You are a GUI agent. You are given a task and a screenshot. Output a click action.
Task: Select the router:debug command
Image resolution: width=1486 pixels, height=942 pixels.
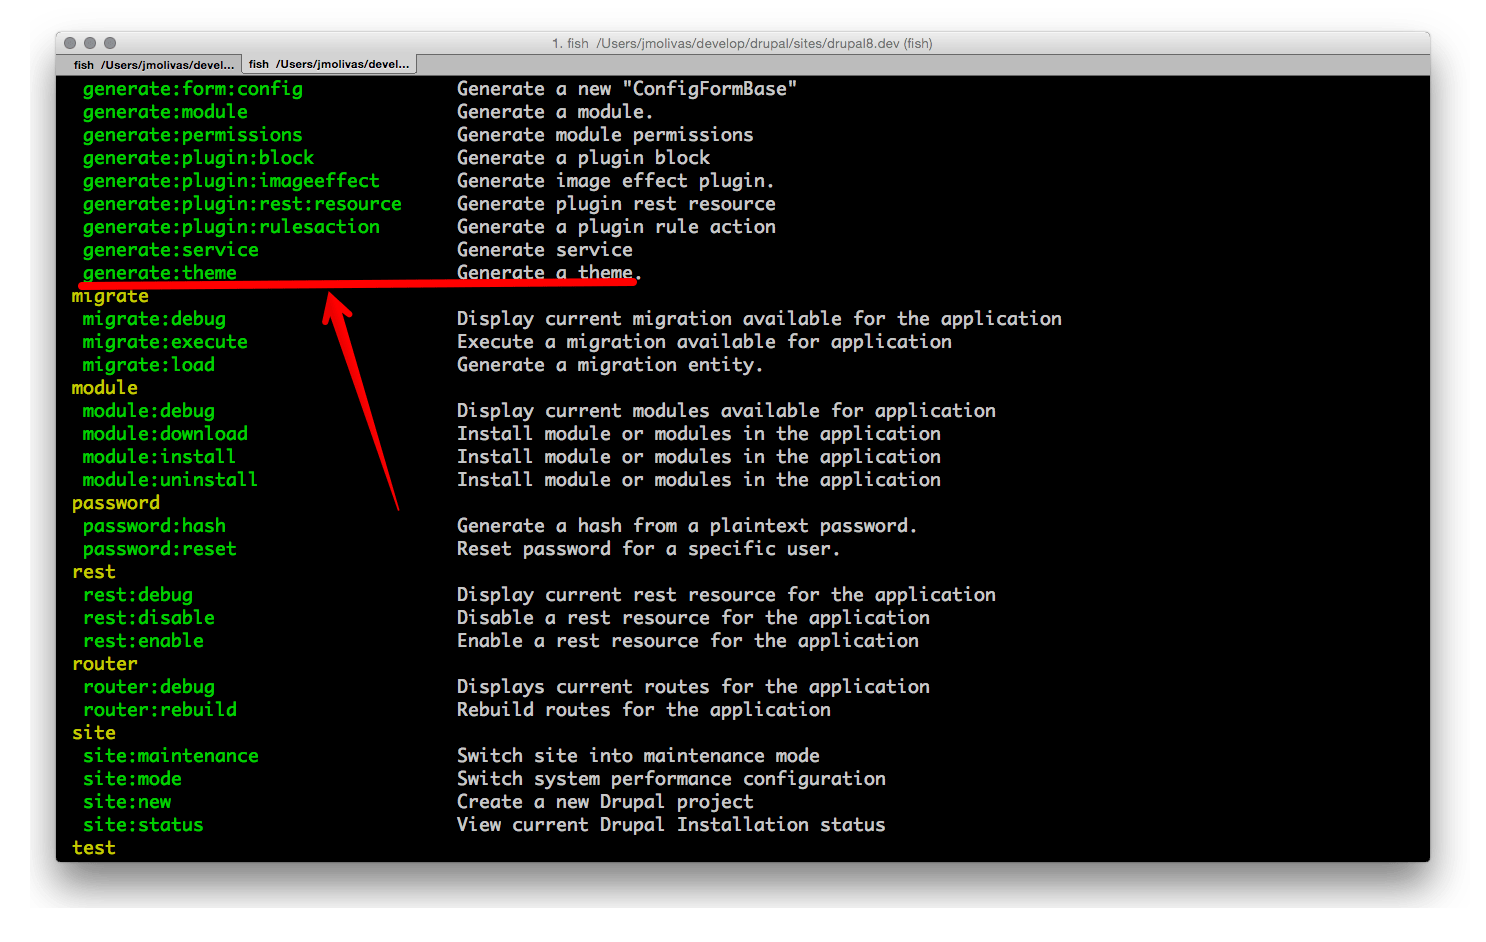point(149,687)
